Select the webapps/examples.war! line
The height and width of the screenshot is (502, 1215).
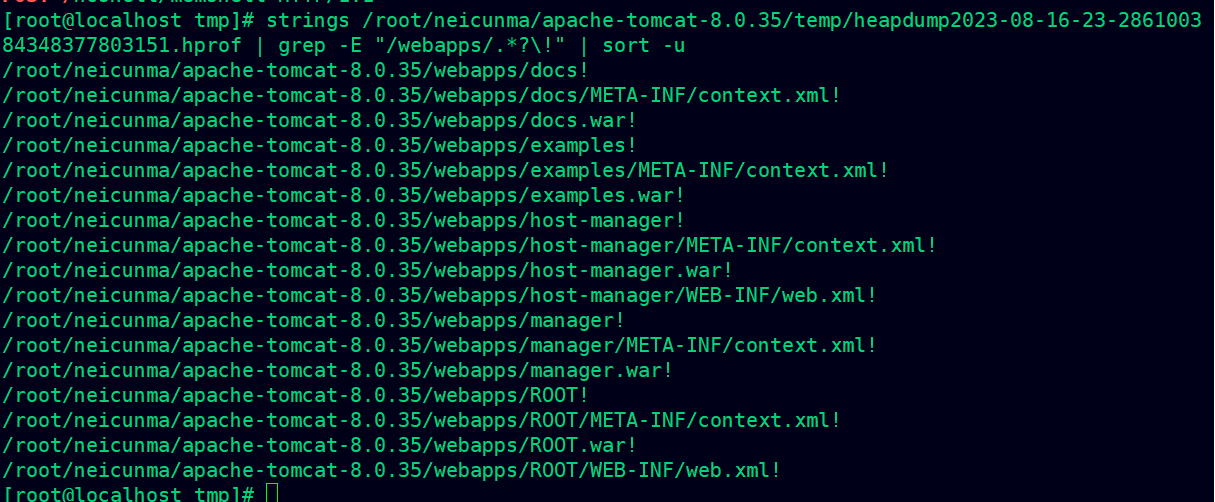pyautogui.click(x=343, y=195)
